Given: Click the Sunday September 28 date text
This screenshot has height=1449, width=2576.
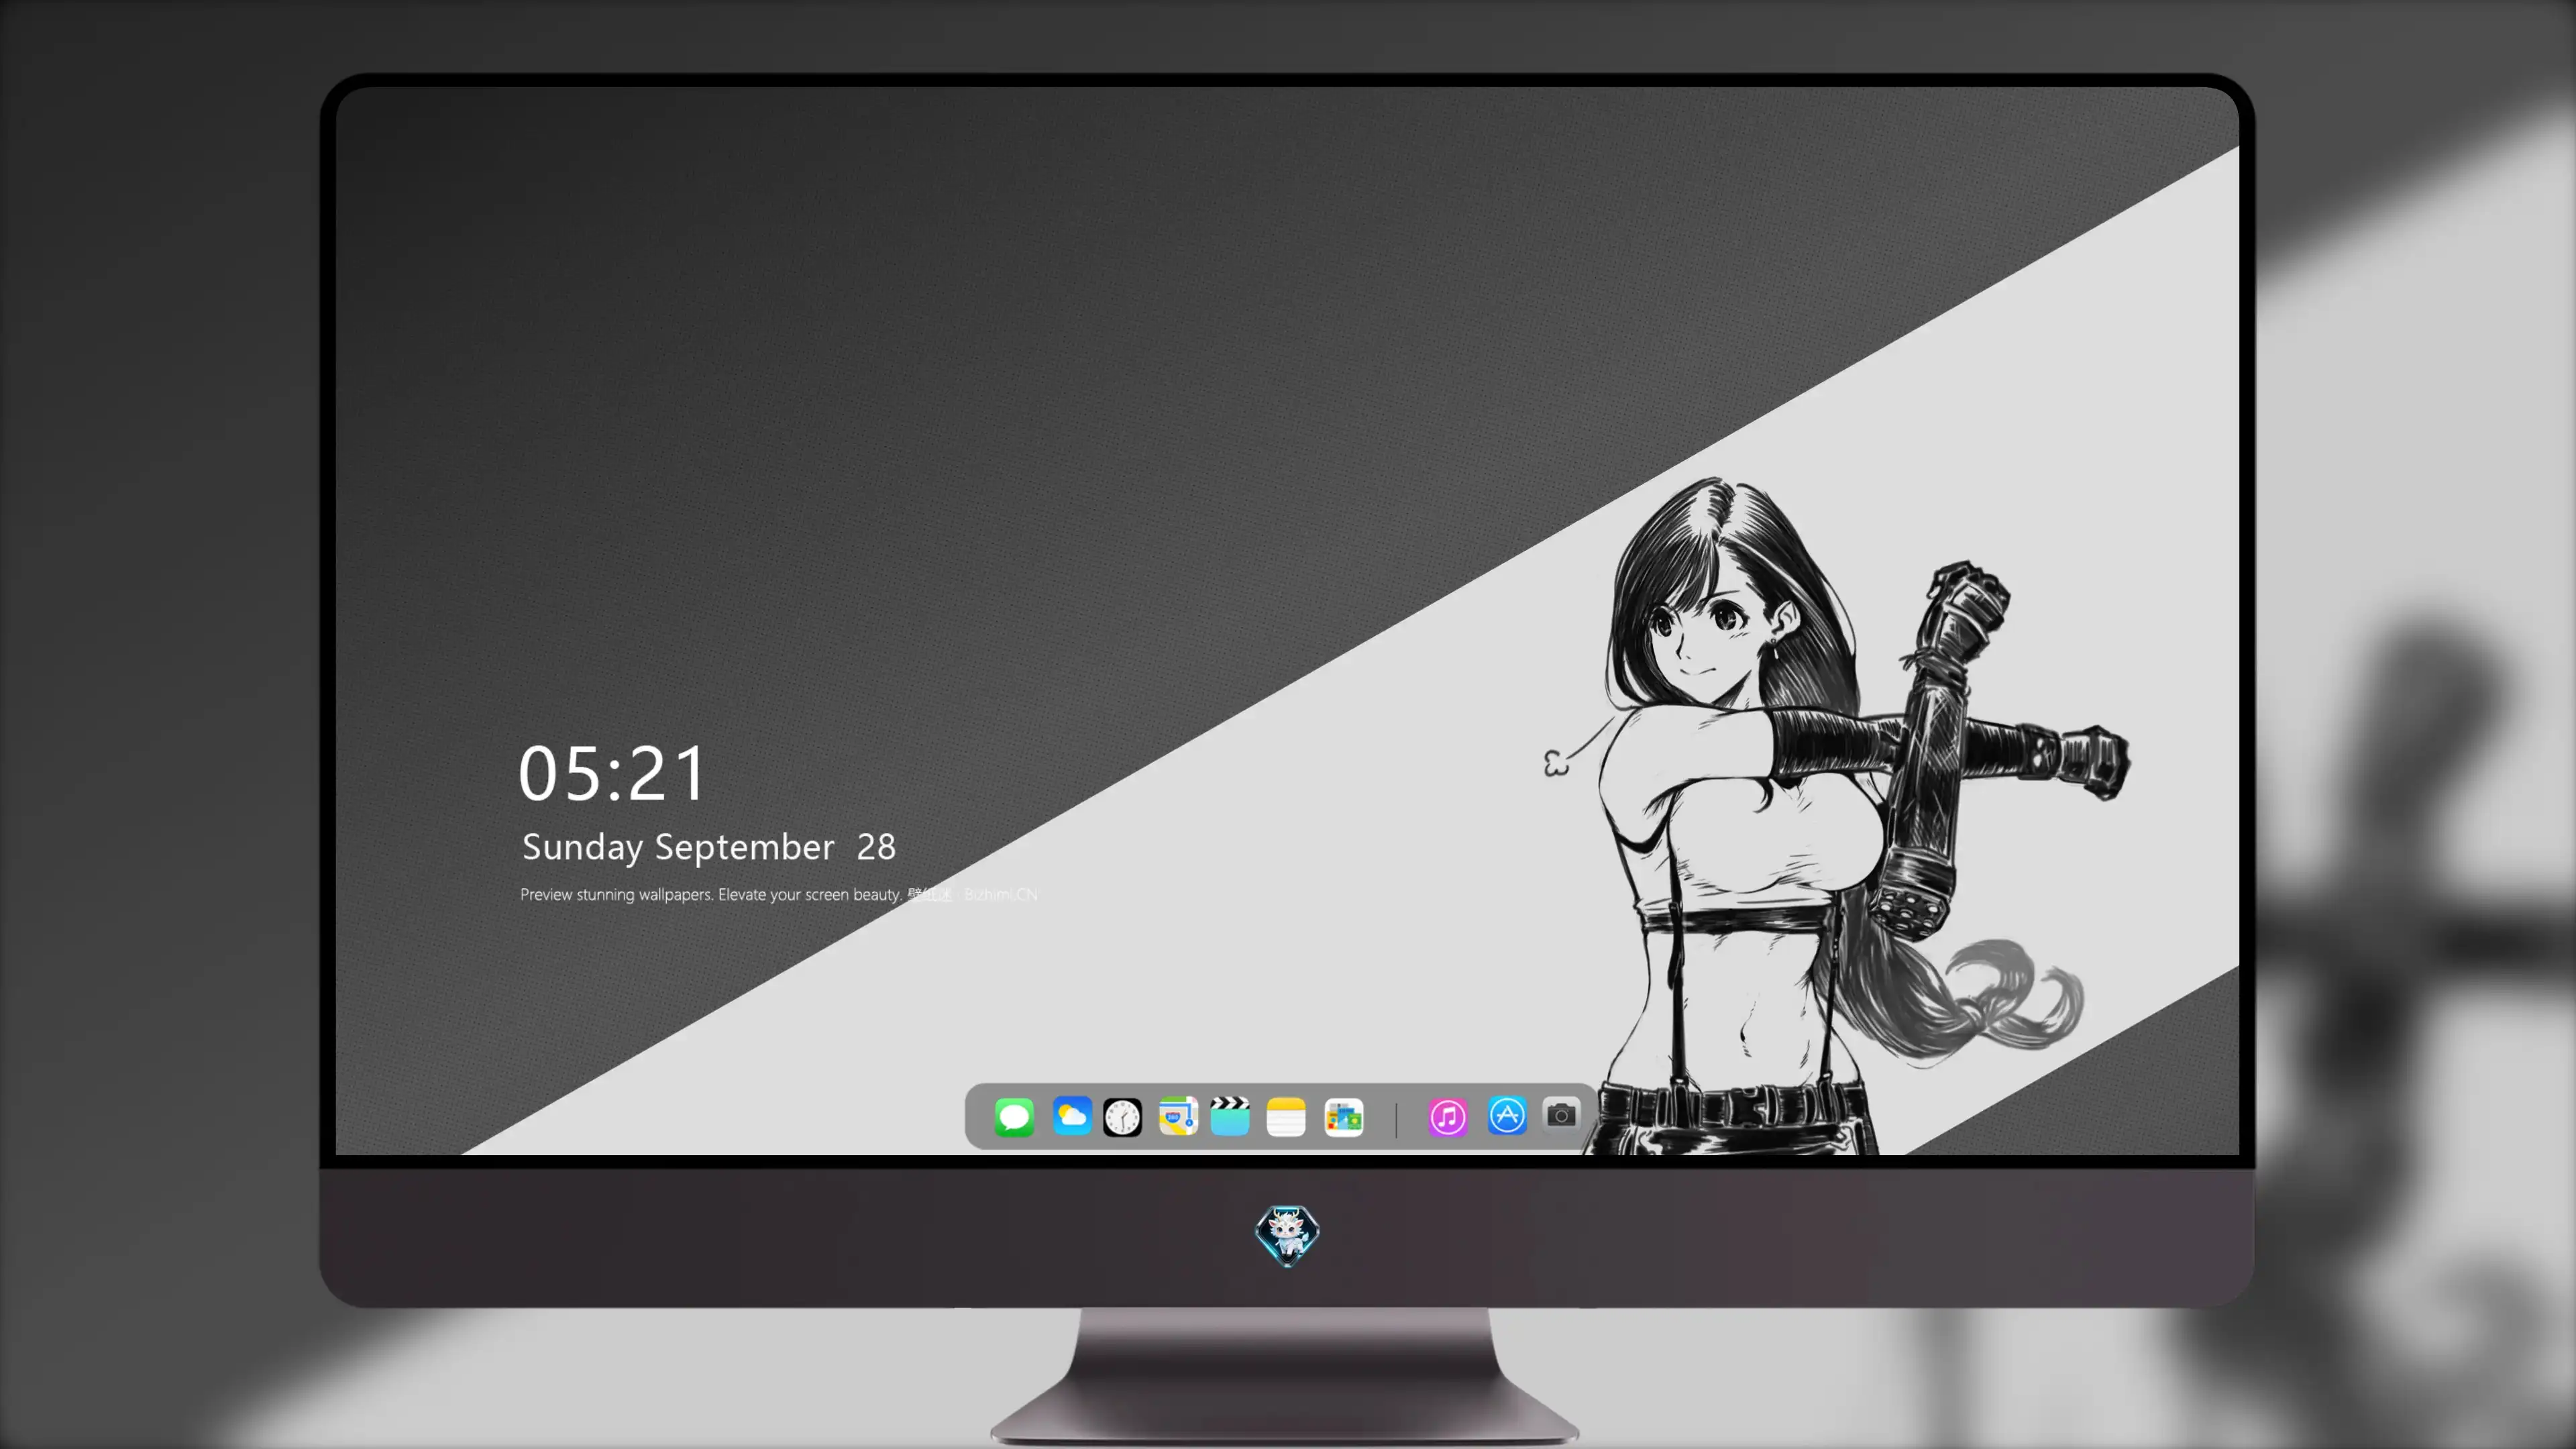Looking at the screenshot, I should pos(708,848).
